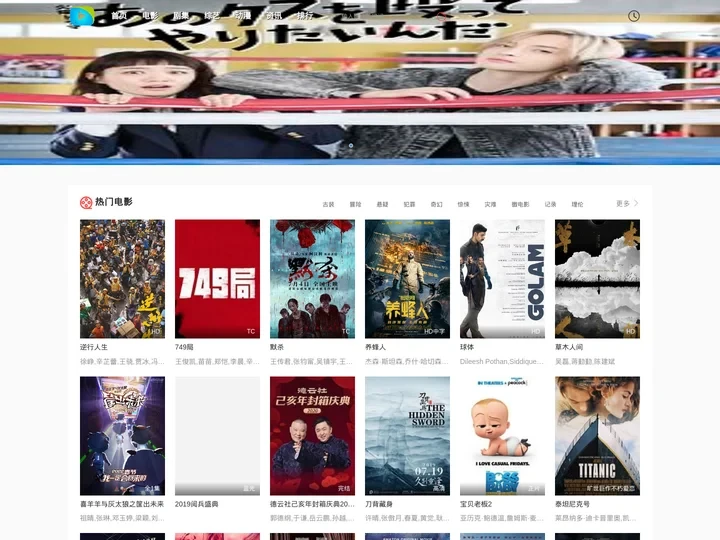
Task: Open the 逆行人生 movie poster
Action: pos(122,279)
